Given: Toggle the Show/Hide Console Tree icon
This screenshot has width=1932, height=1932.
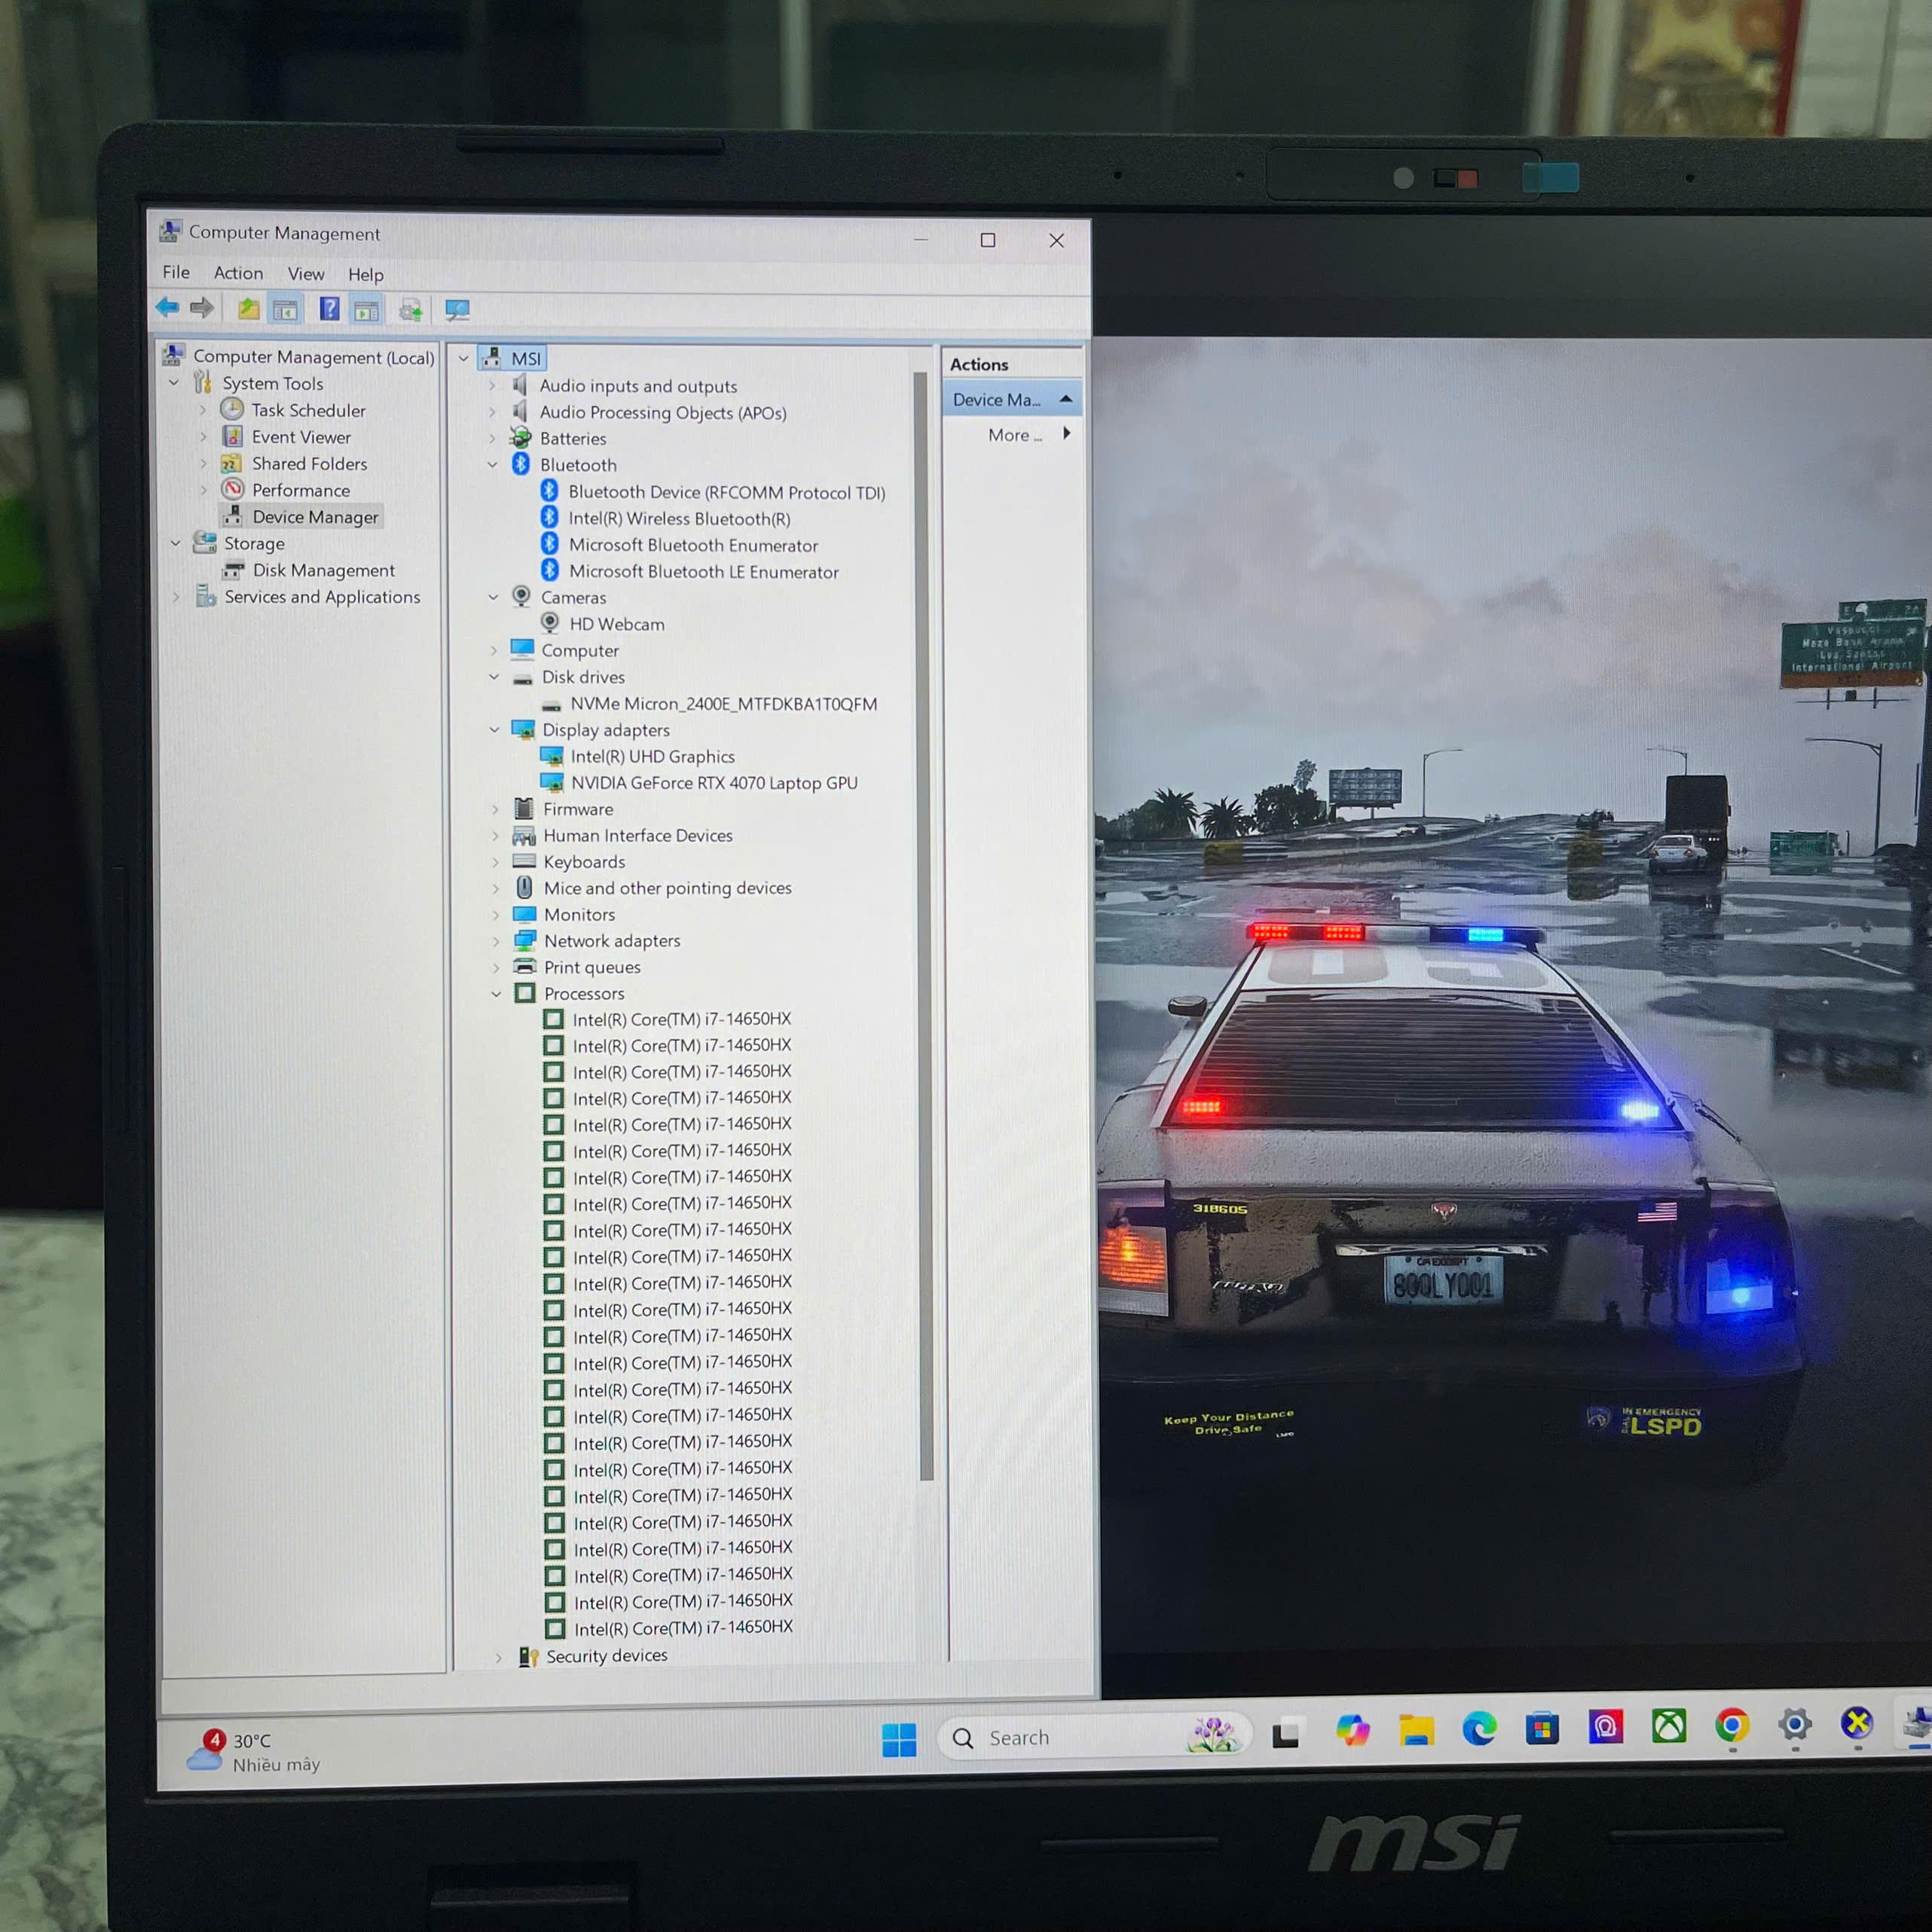Looking at the screenshot, I should pyautogui.click(x=285, y=310).
